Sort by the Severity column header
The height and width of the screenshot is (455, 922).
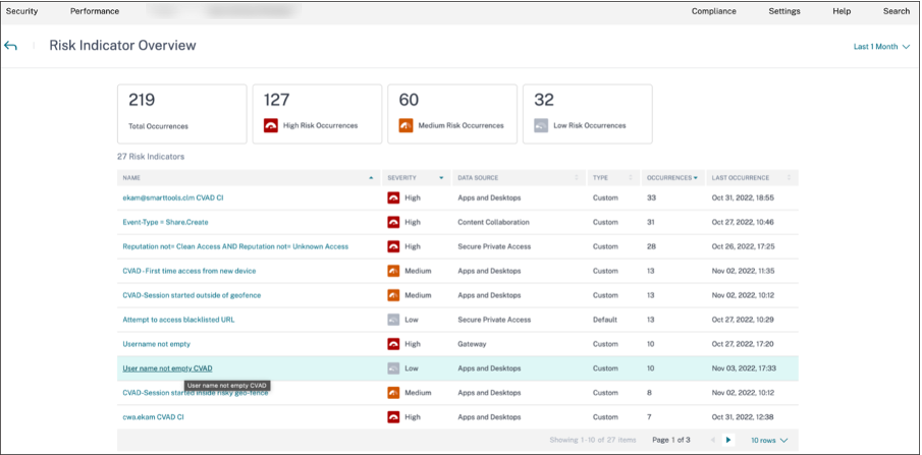pos(402,178)
